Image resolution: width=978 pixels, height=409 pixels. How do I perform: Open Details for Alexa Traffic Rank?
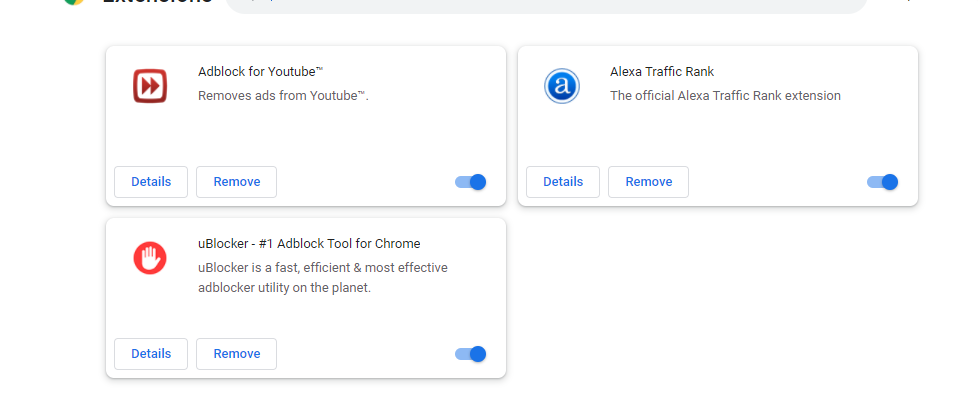(563, 182)
